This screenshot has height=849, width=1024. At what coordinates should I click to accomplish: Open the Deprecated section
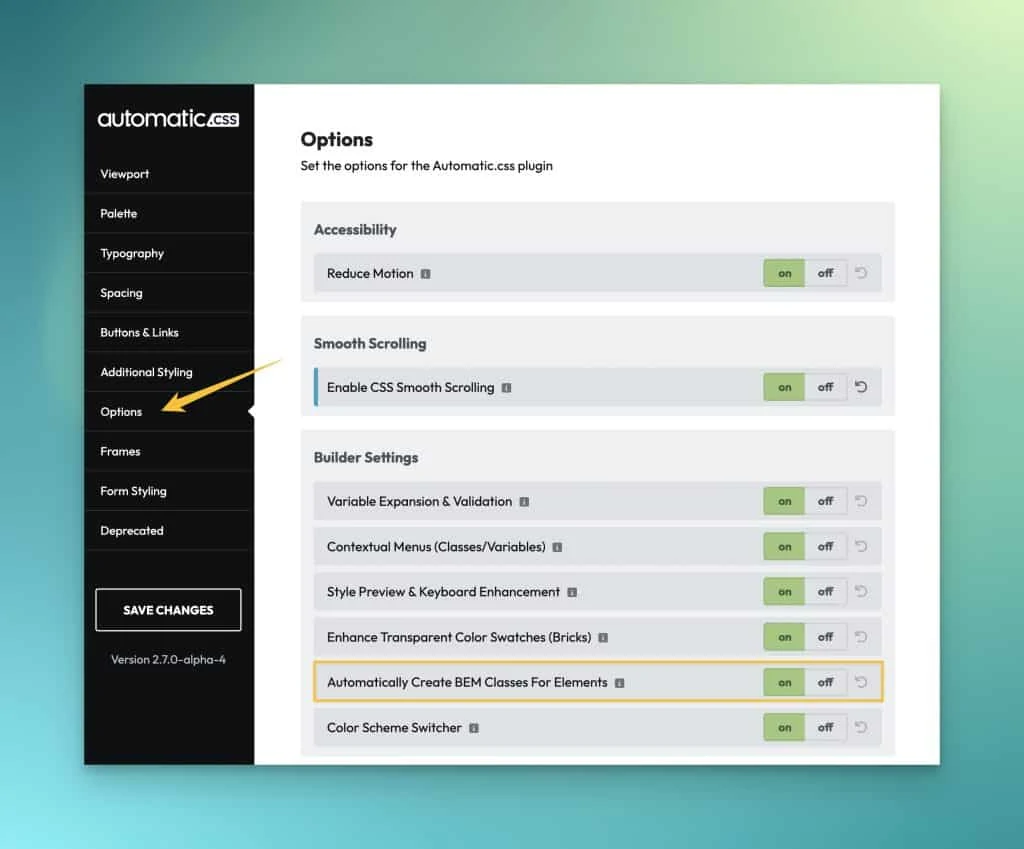click(x=131, y=531)
